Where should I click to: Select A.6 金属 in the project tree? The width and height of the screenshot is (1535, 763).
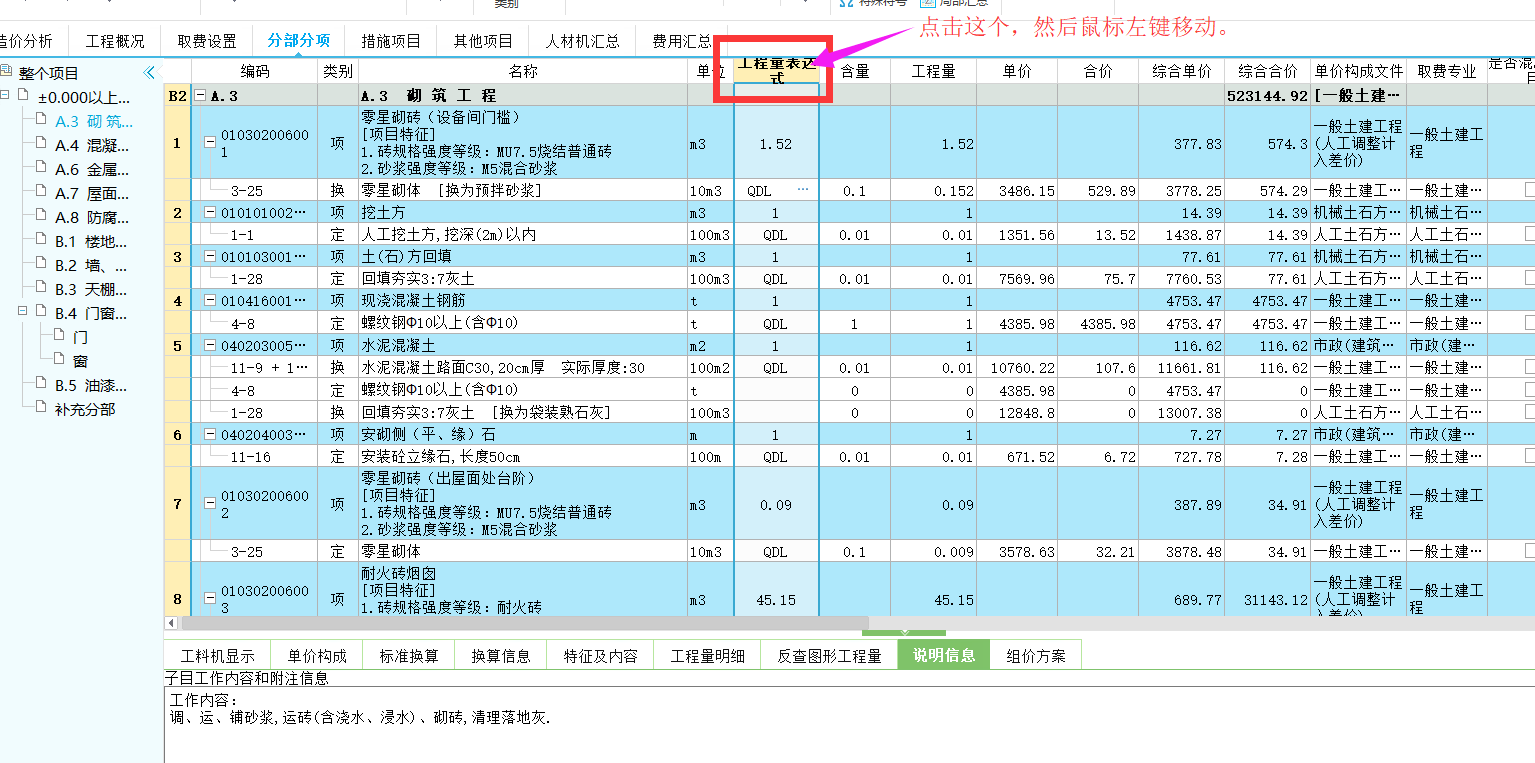point(92,169)
